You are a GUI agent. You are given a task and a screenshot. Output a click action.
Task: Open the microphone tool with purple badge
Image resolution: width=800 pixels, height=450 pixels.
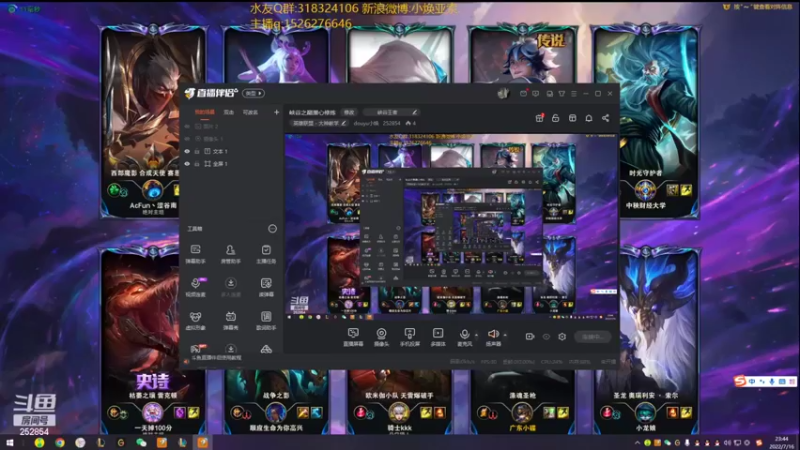[195, 287]
